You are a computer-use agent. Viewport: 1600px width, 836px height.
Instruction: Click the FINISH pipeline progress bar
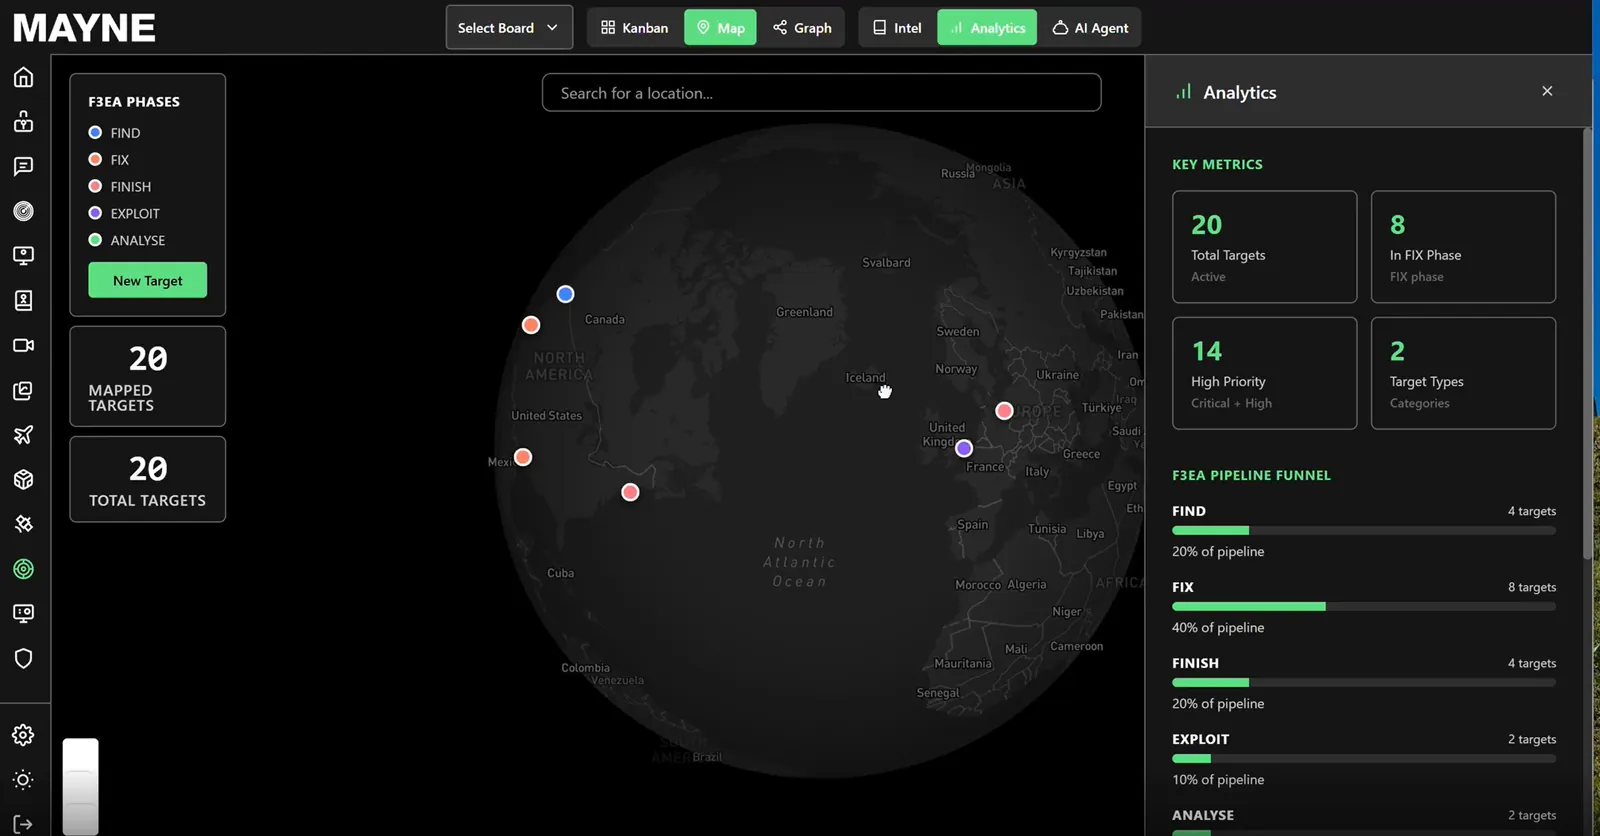tap(1364, 682)
